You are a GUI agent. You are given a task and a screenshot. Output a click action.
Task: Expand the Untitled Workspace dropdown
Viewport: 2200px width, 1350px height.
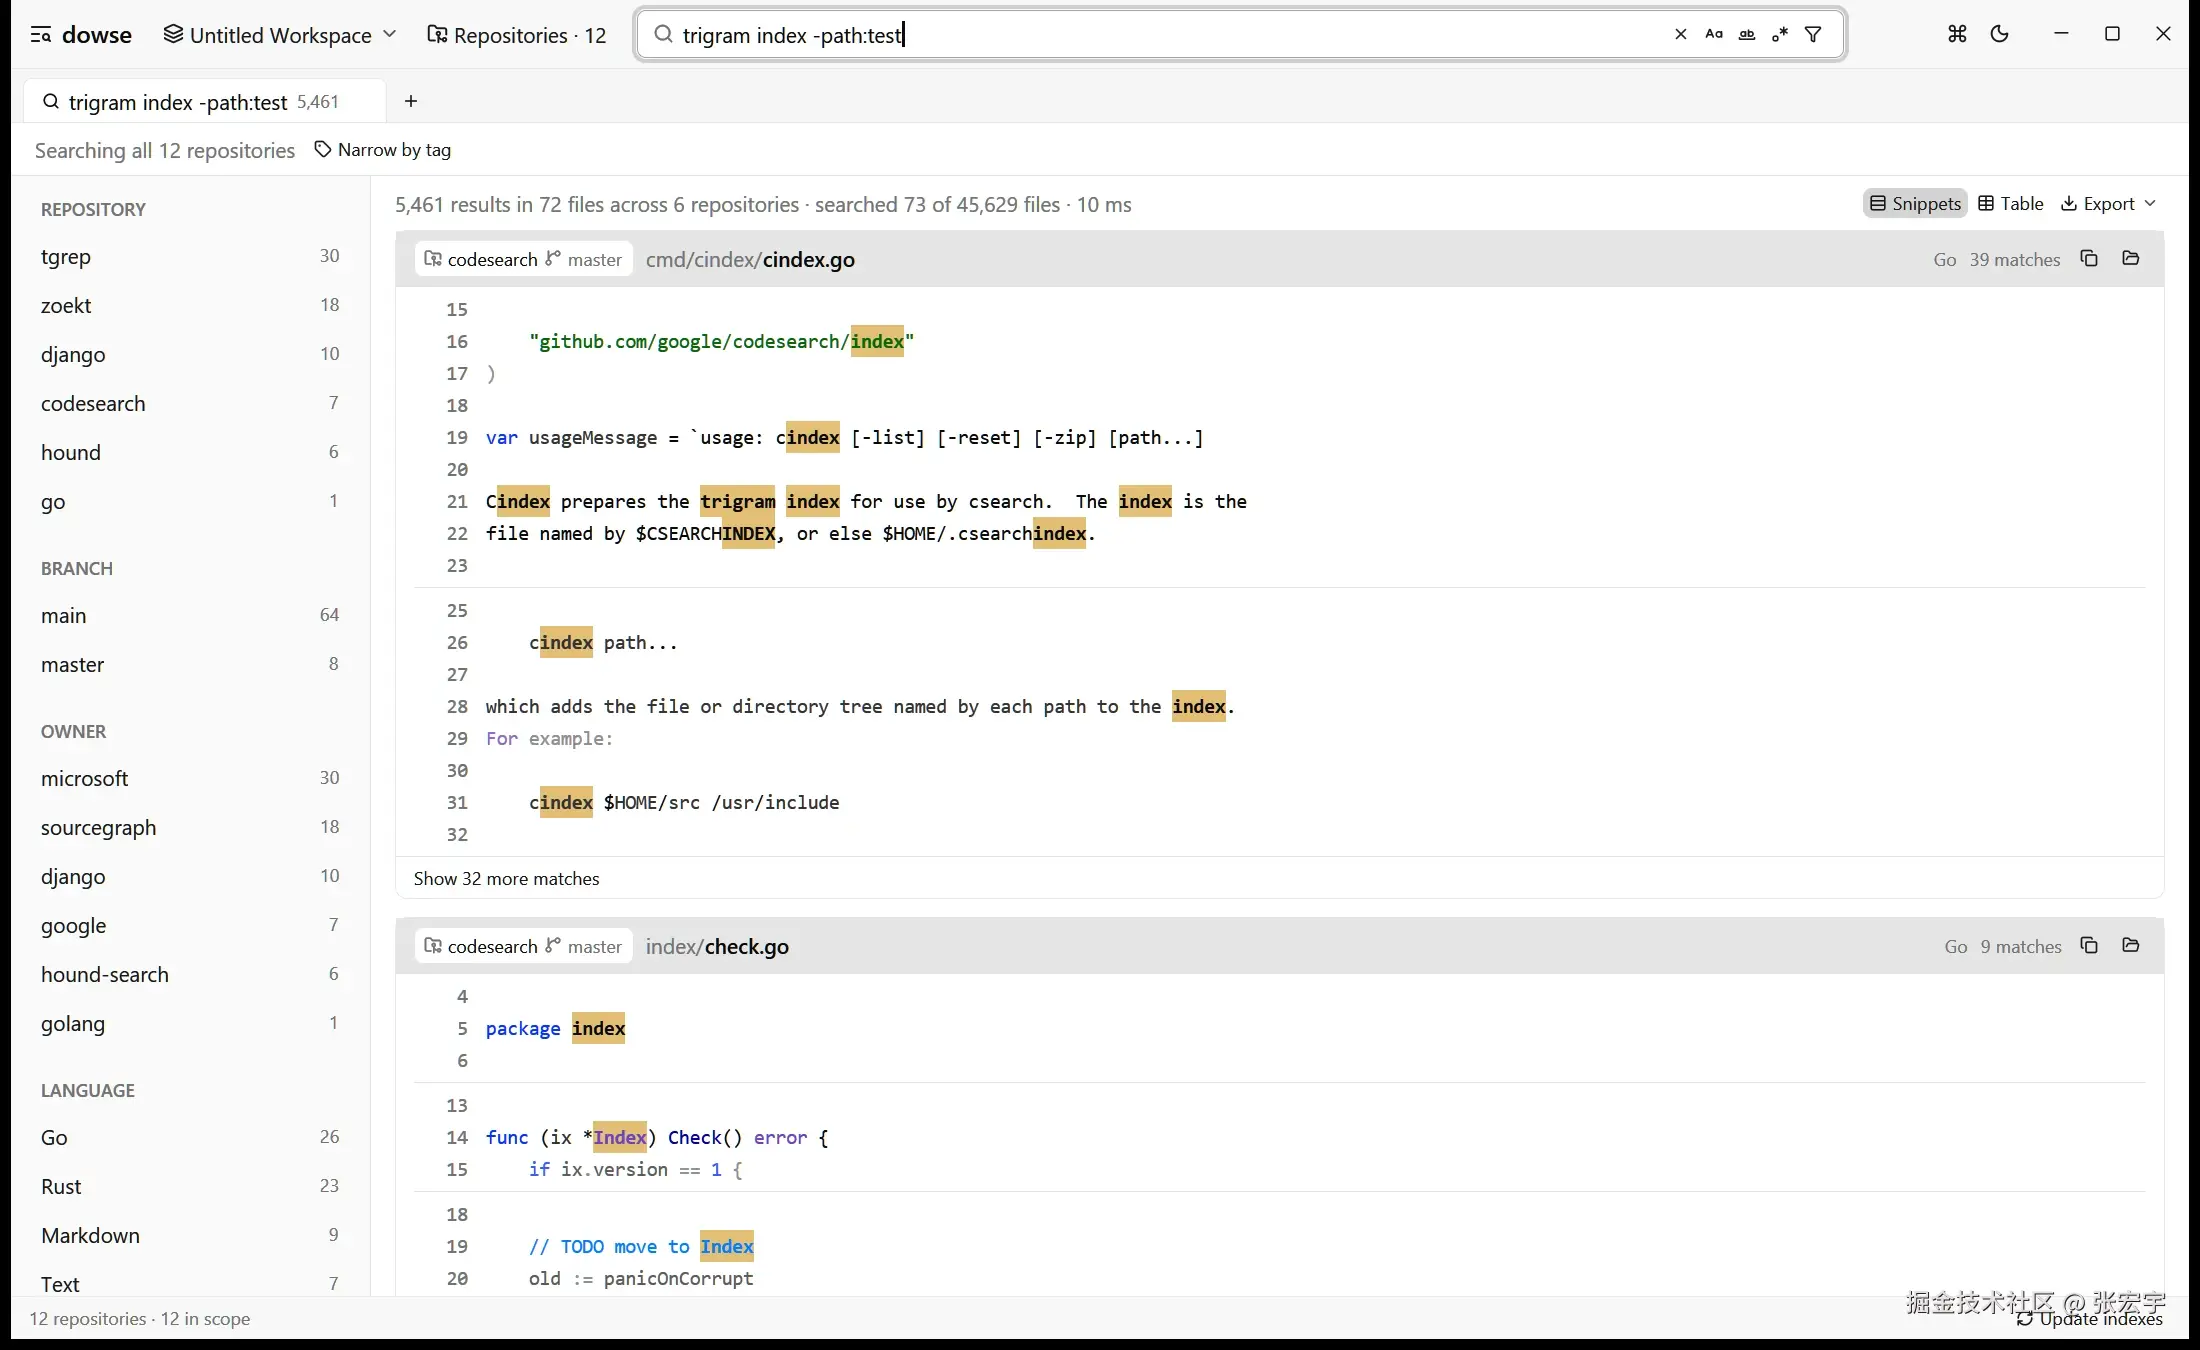280,35
